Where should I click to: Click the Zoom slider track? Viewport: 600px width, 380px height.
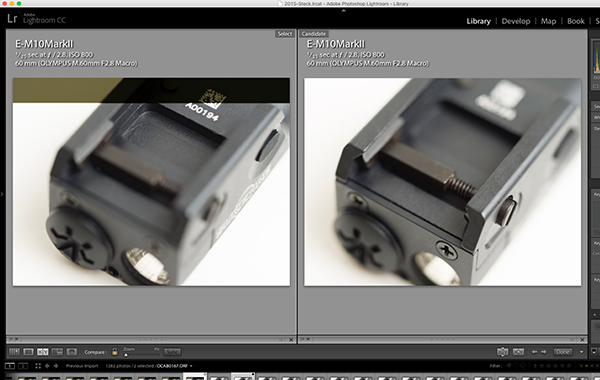[x=141, y=354]
